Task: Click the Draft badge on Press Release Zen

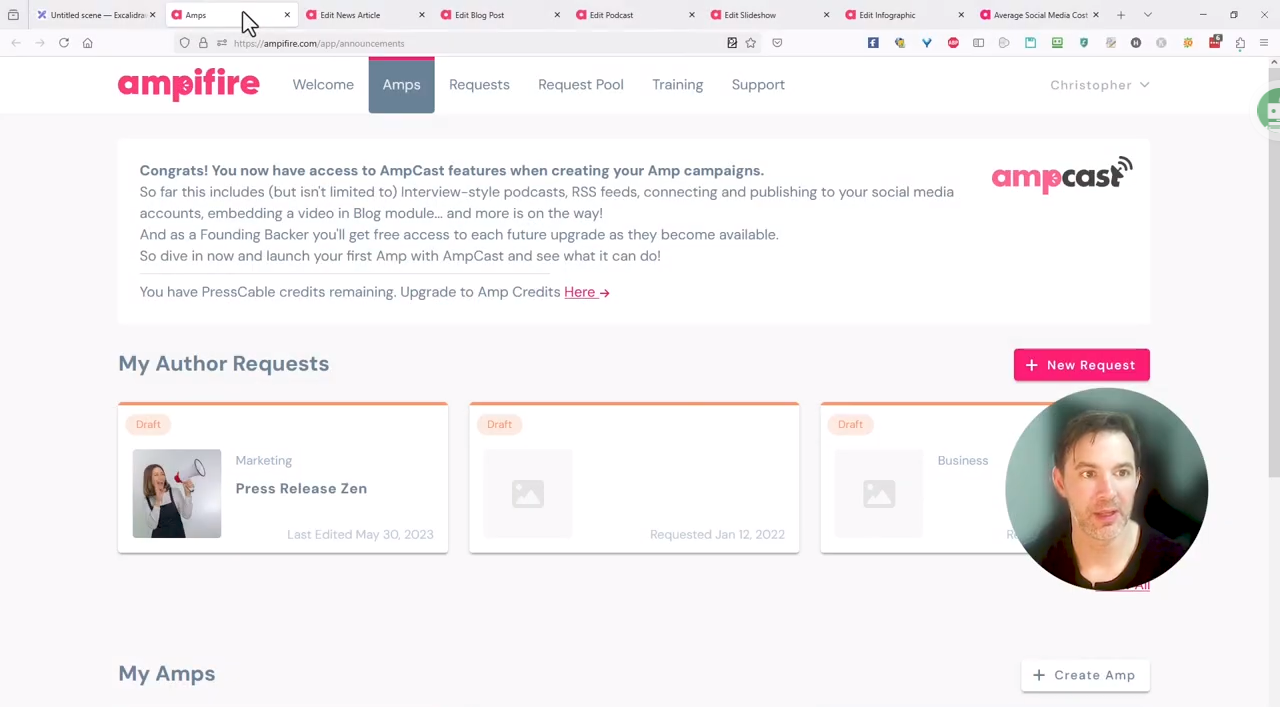Action: 148,424
